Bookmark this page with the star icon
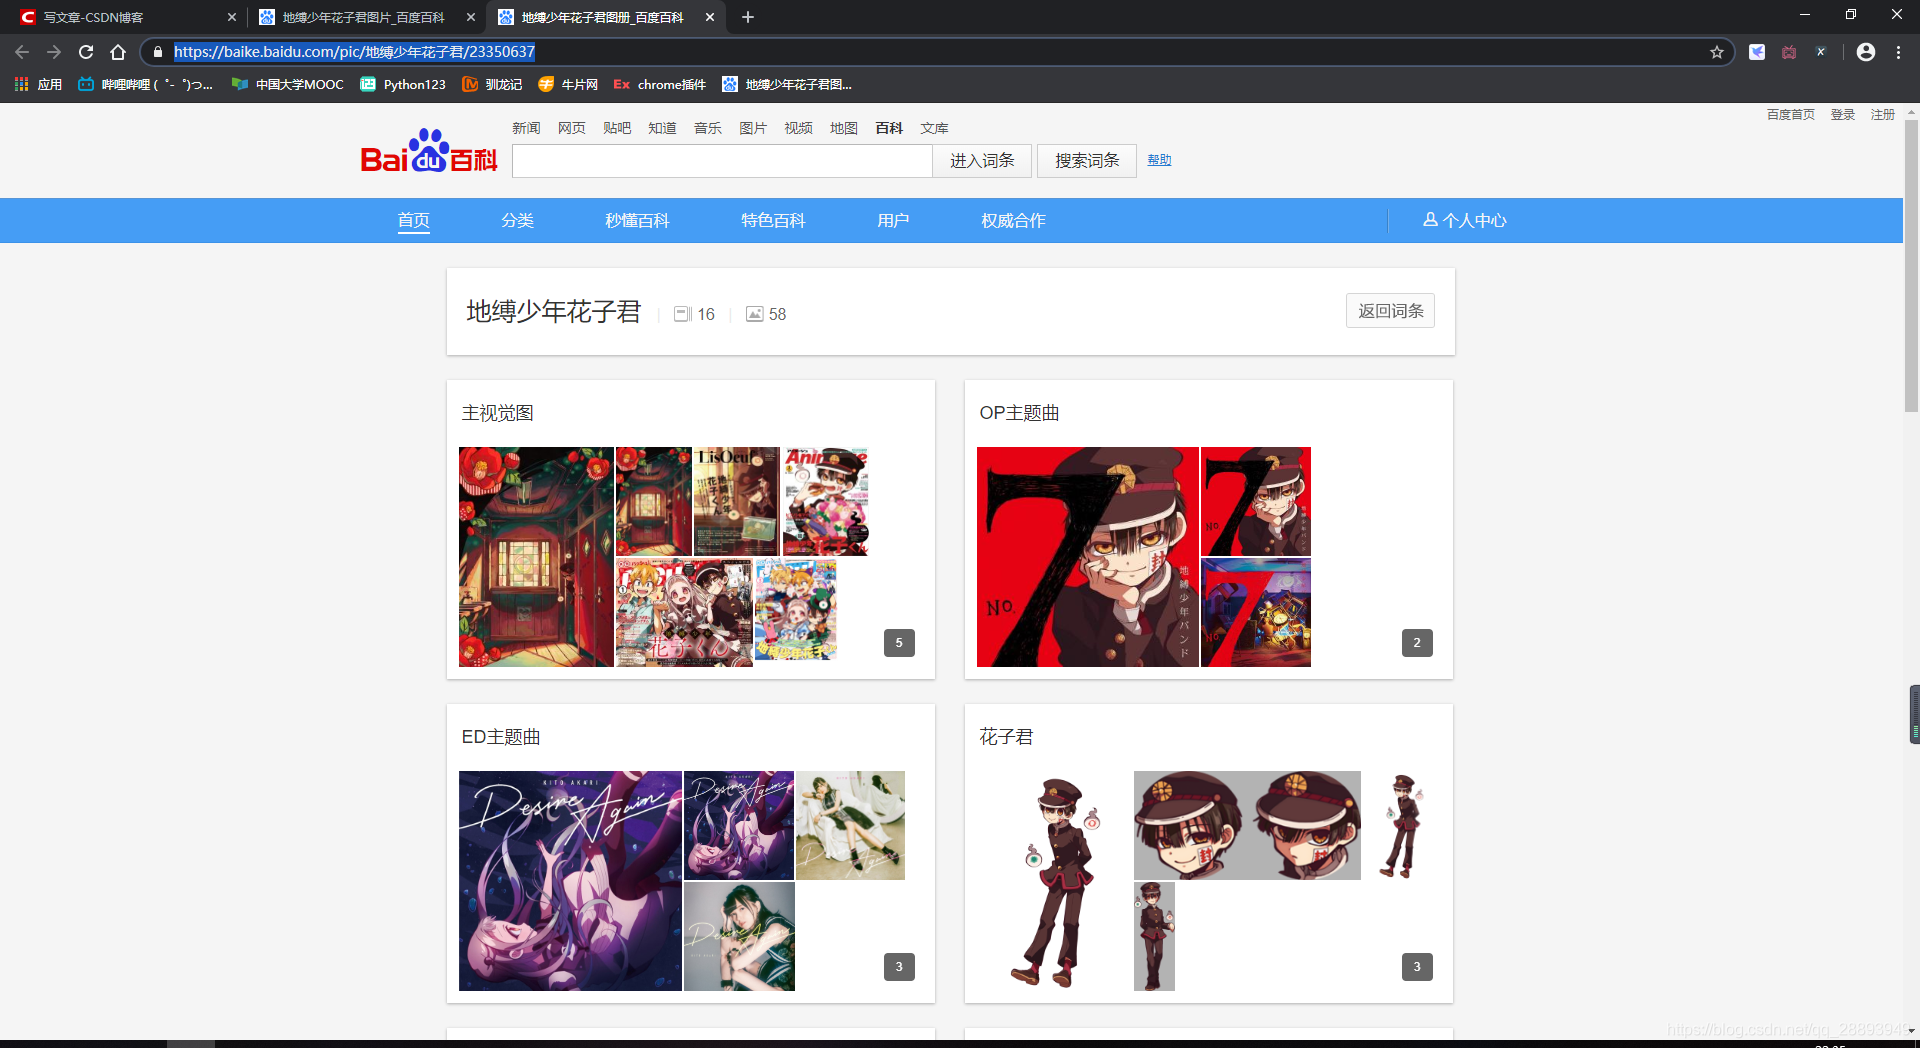The width and height of the screenshot is (1920, 1048). tap(1717, 52)
